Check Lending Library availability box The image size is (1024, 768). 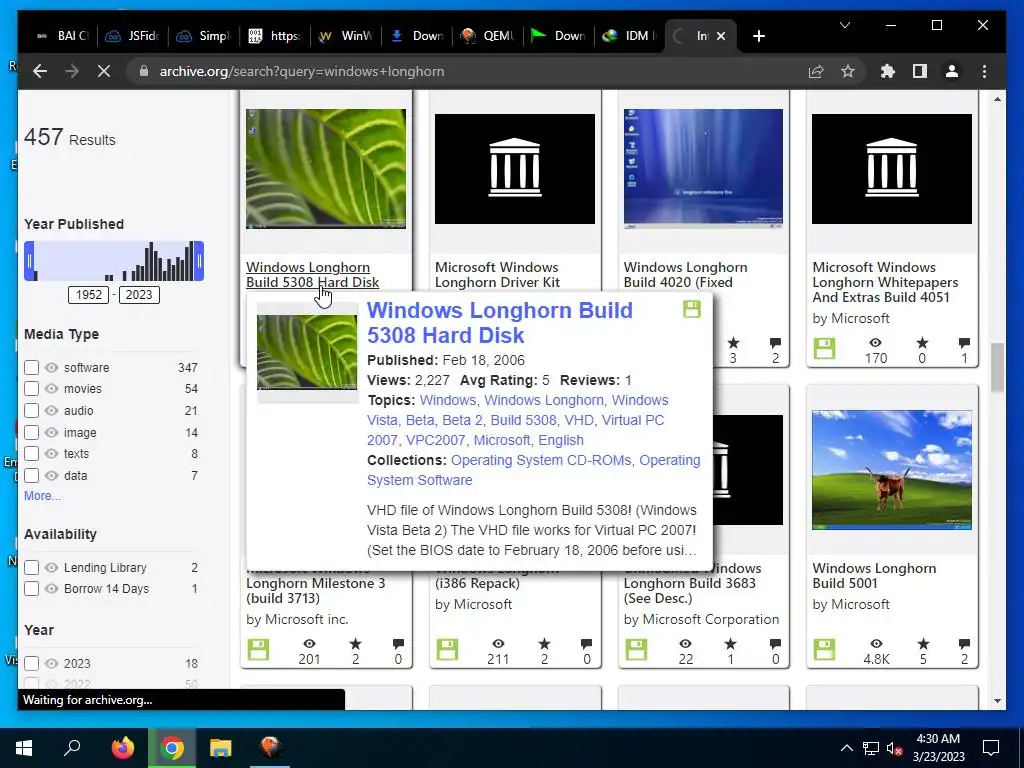point(31,568)
